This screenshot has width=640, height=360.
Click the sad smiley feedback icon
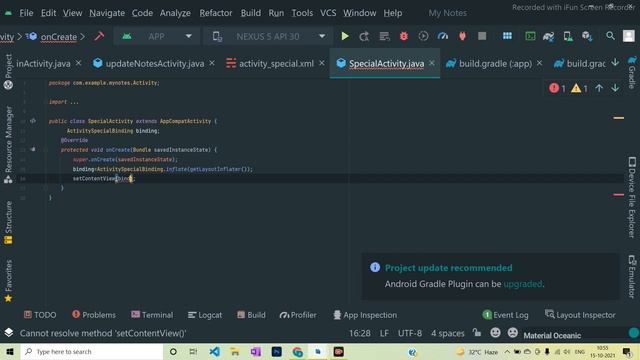pyautogui.click(x=513, y=333)
